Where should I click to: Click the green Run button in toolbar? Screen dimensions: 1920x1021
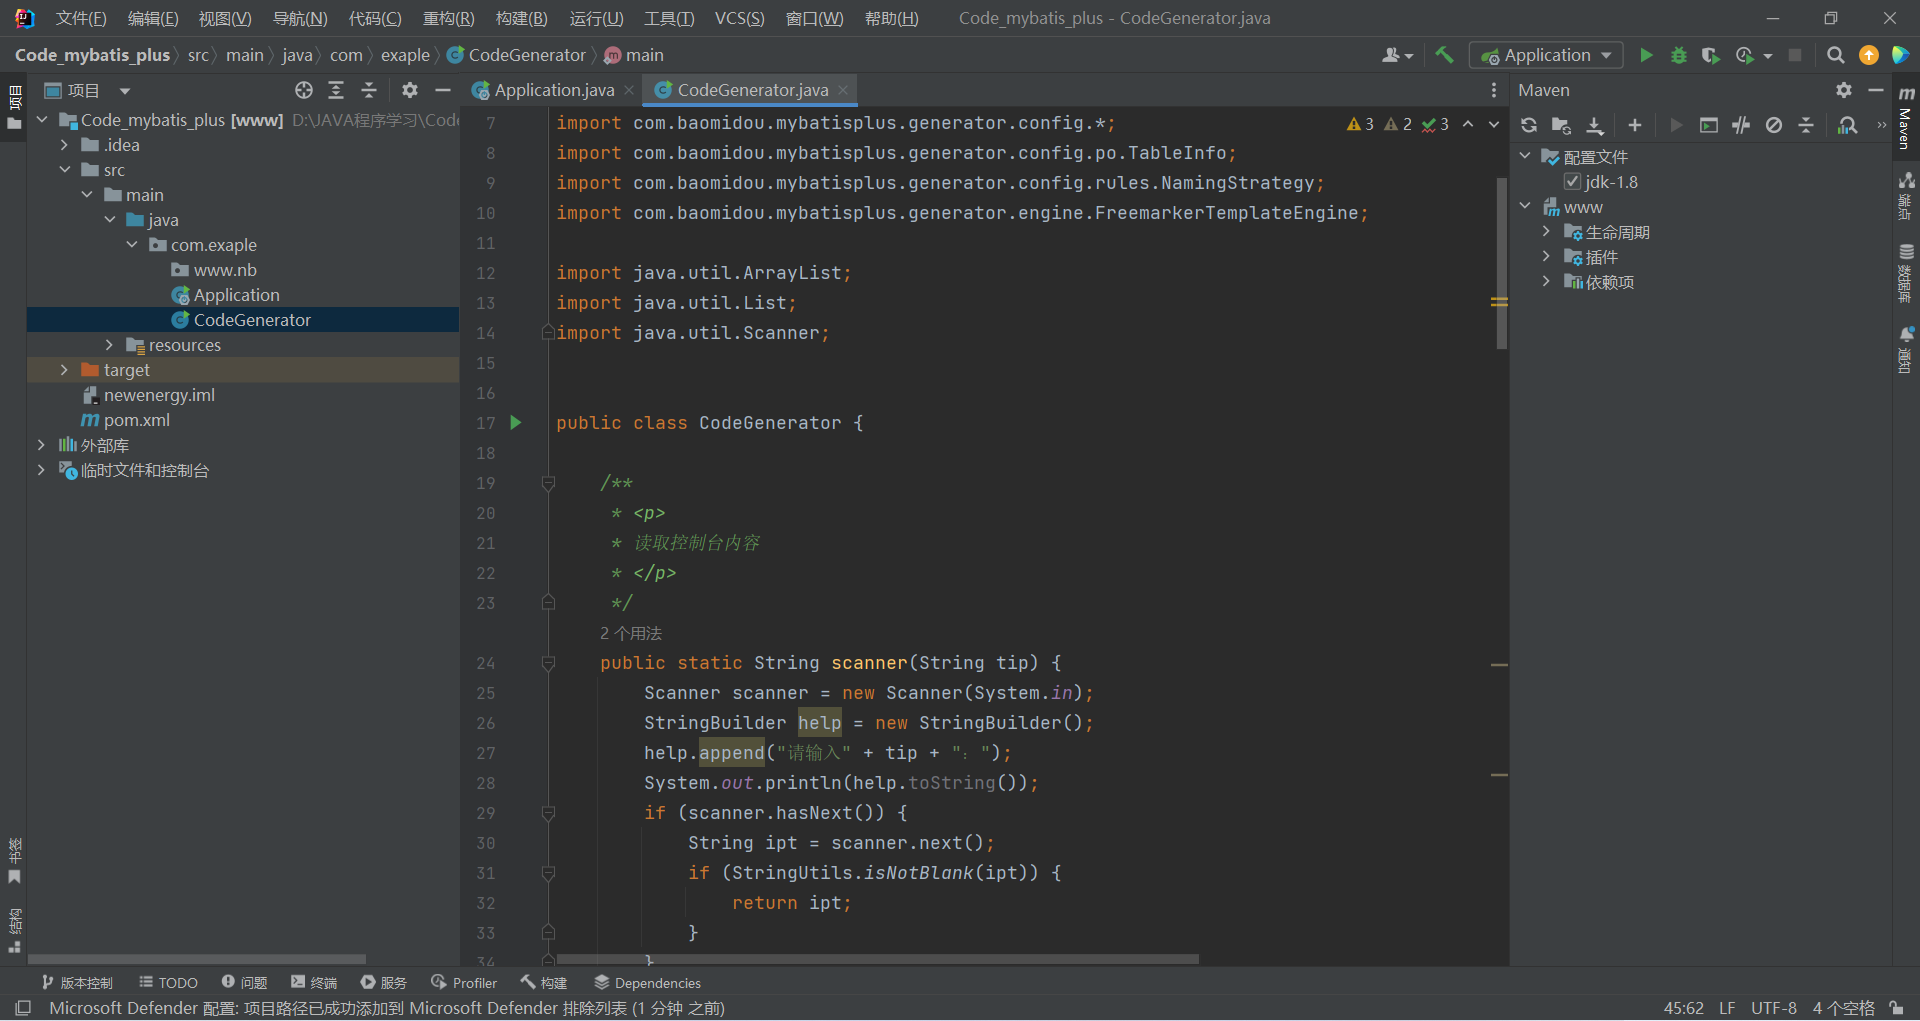[x=1646, y=56]
